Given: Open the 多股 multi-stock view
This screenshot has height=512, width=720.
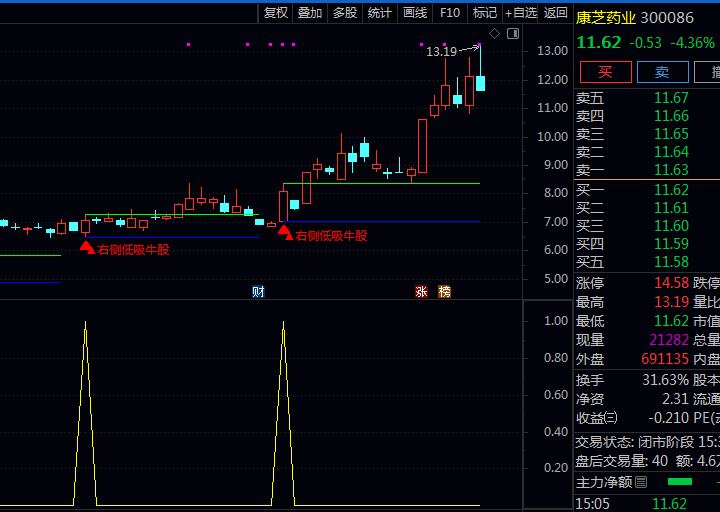Looking at the screenshot, I should click(345, 12).
